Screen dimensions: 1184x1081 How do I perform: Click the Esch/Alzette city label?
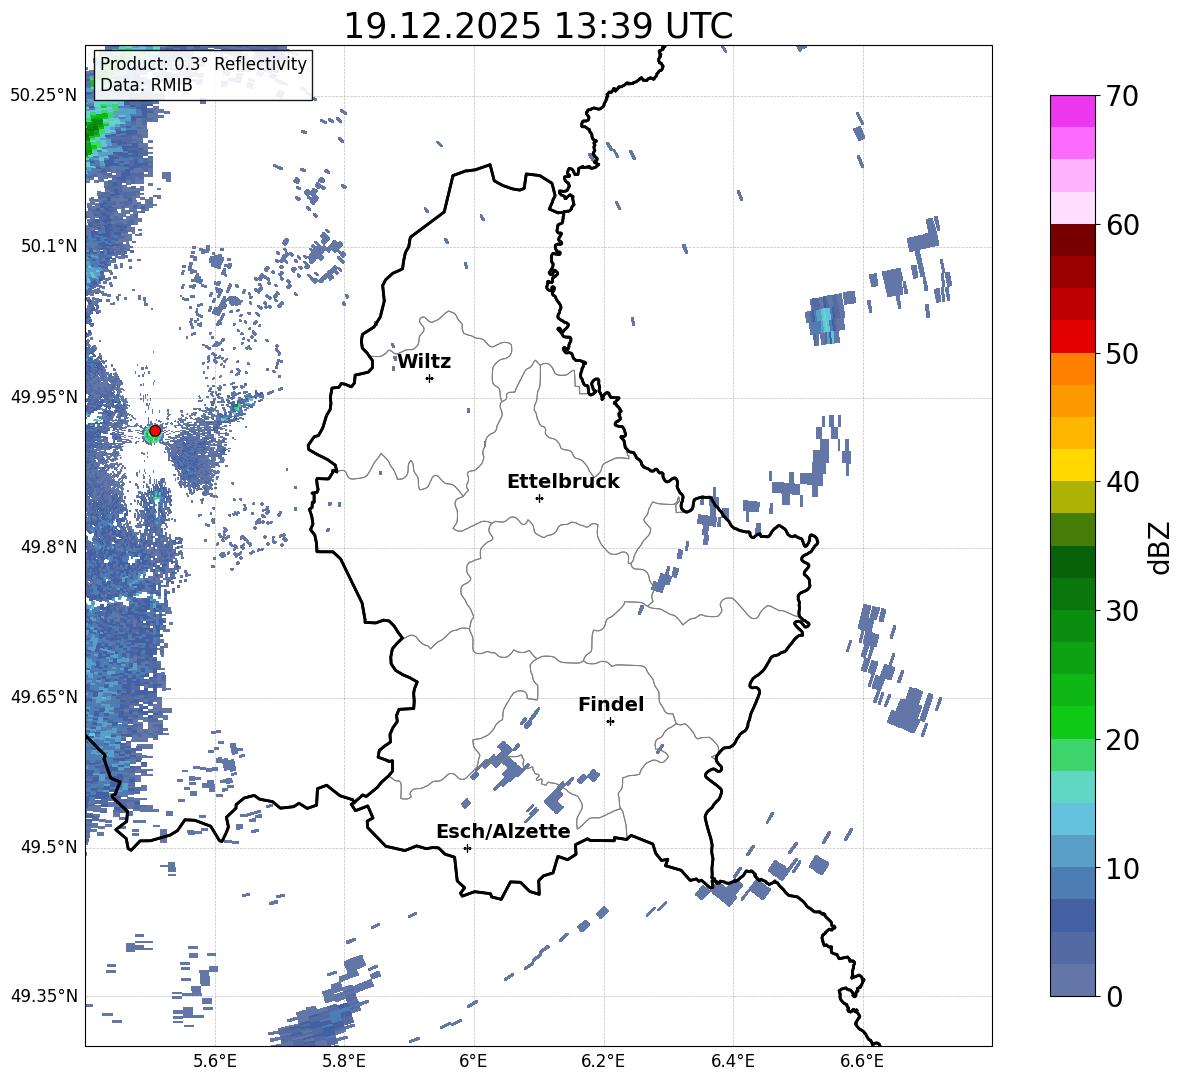click(503, 831)
